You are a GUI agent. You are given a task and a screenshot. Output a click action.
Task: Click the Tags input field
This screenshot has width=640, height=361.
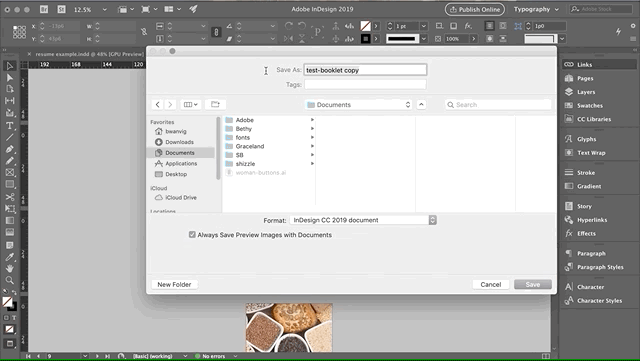pos(365,85)
